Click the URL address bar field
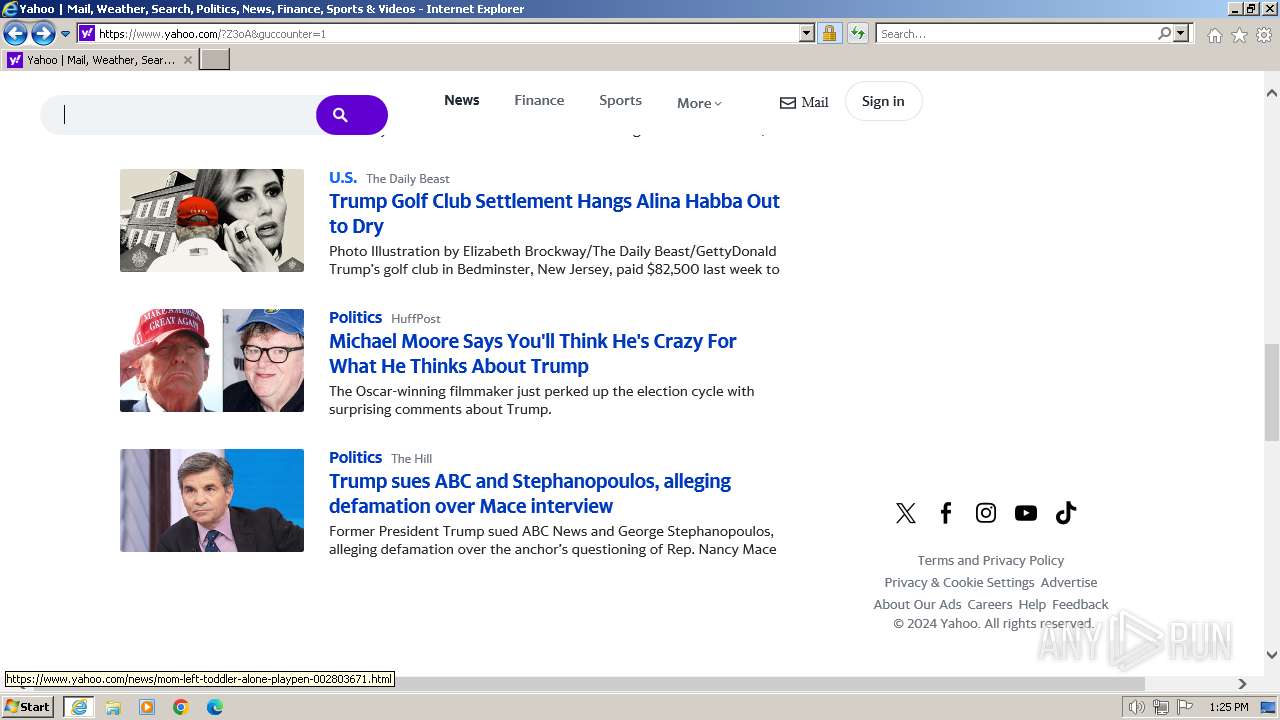The width and height of the screenshot is (1280, 720). (447, 33)
